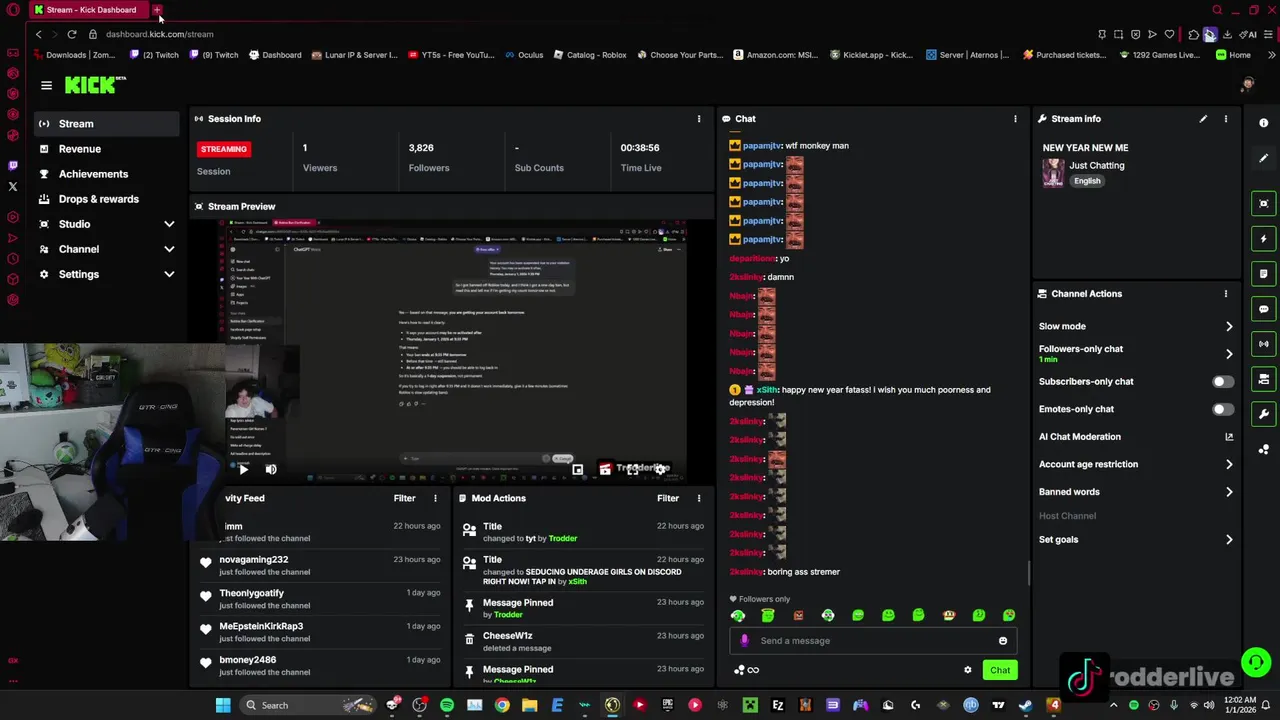Viewport: 1280px width, 720px height.
Task: Select Stream in the sidebar
Action: pyautogui.click(x=106, y=124)
